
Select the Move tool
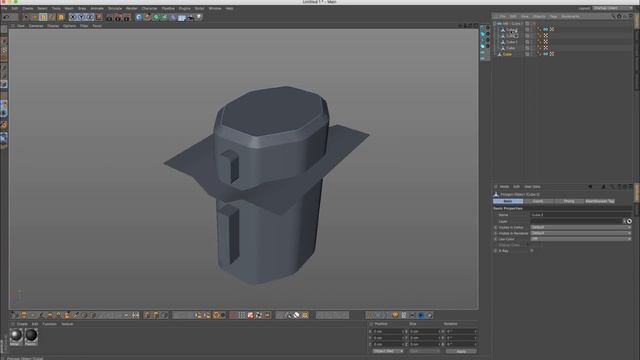35,17
